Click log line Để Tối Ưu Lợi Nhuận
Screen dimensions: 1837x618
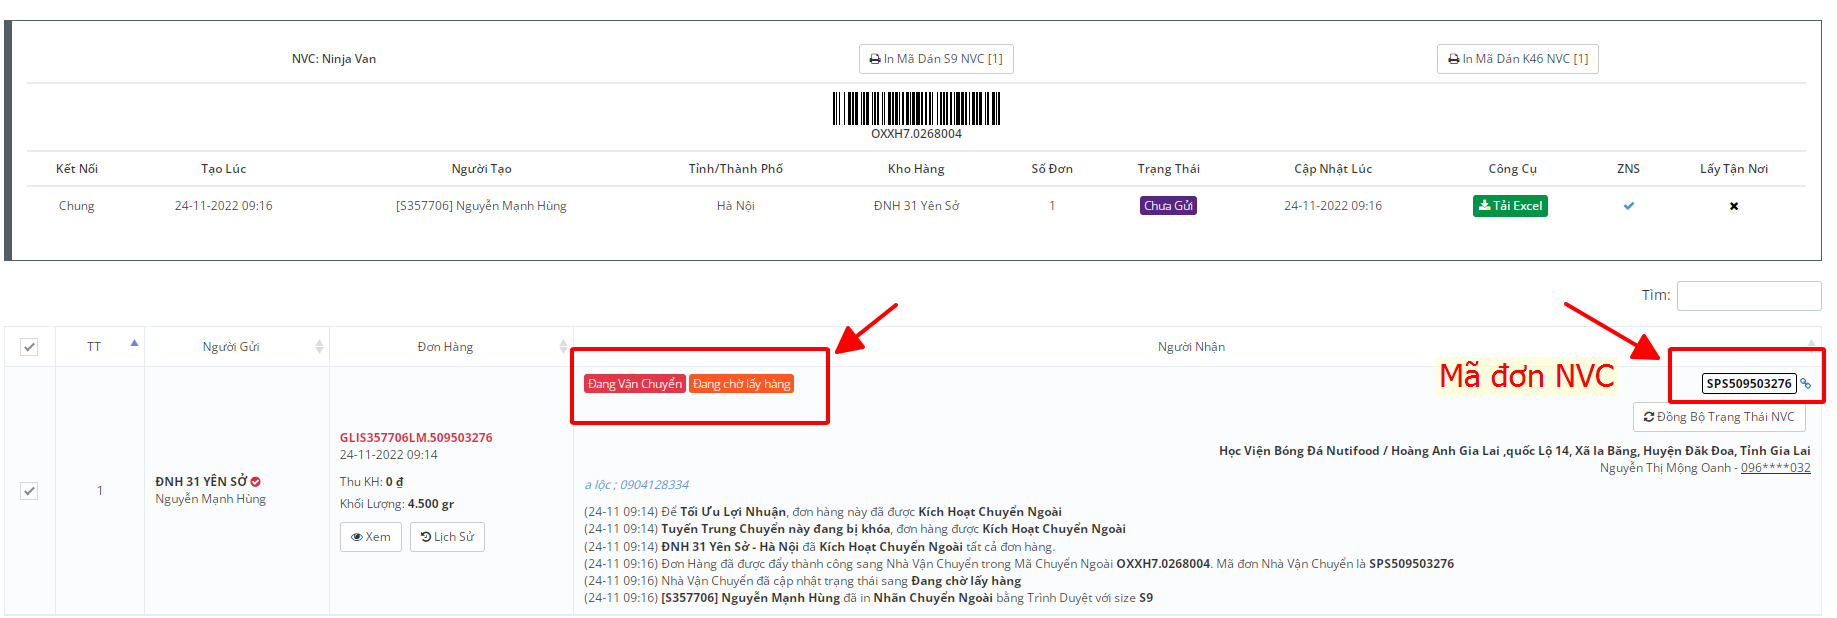click(823, 512)
